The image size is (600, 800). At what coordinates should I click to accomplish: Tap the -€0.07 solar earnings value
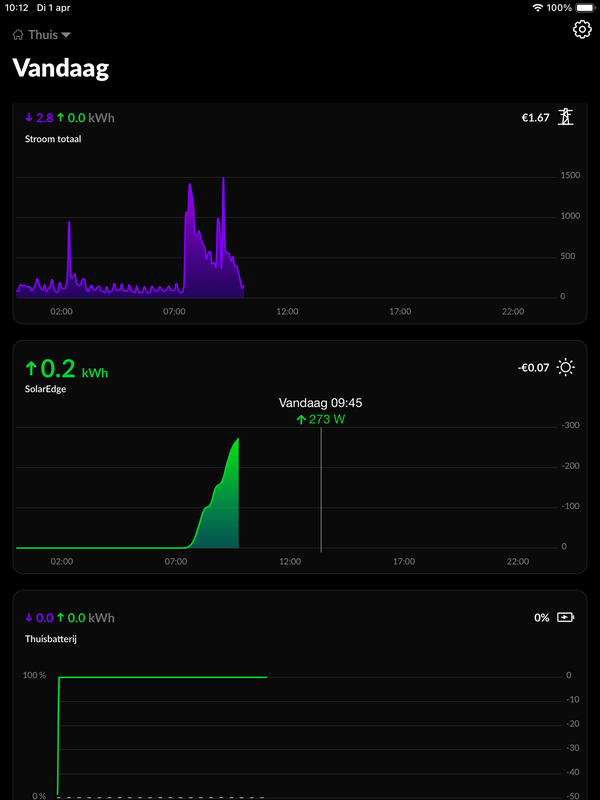click(533, 367)
